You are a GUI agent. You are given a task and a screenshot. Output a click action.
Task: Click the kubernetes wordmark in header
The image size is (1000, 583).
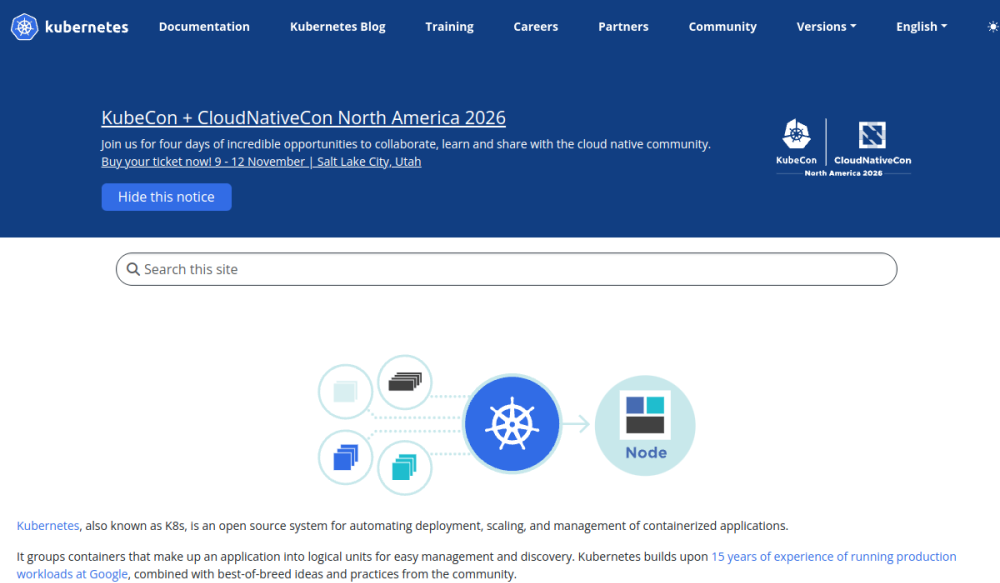87,27
